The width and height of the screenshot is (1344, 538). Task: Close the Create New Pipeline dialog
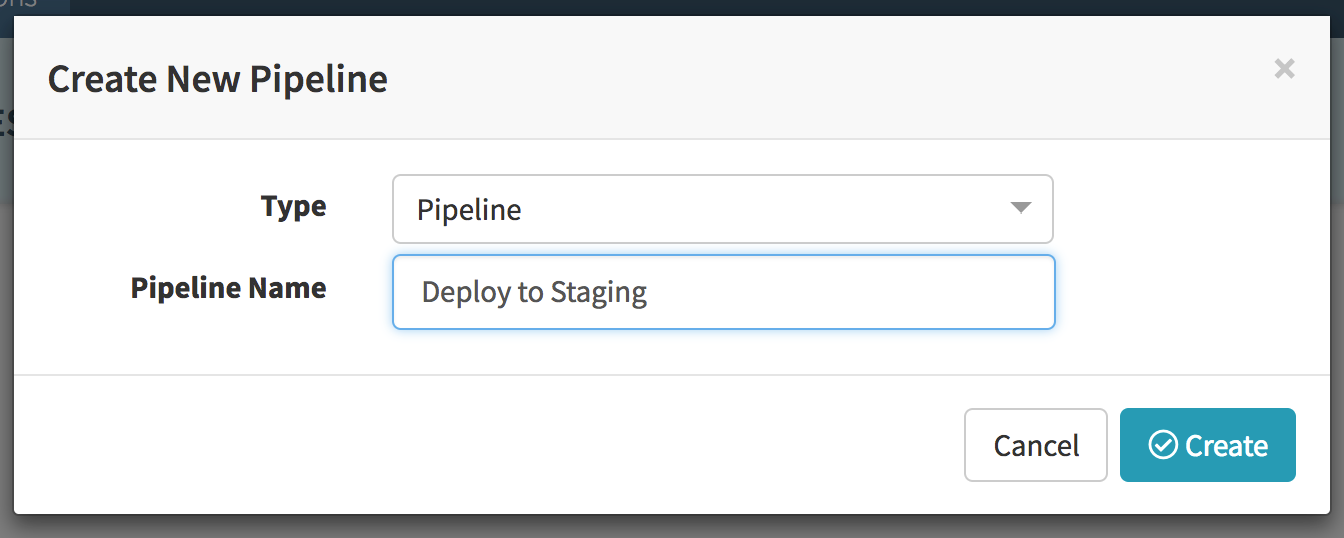click(x=1284, y=69)
